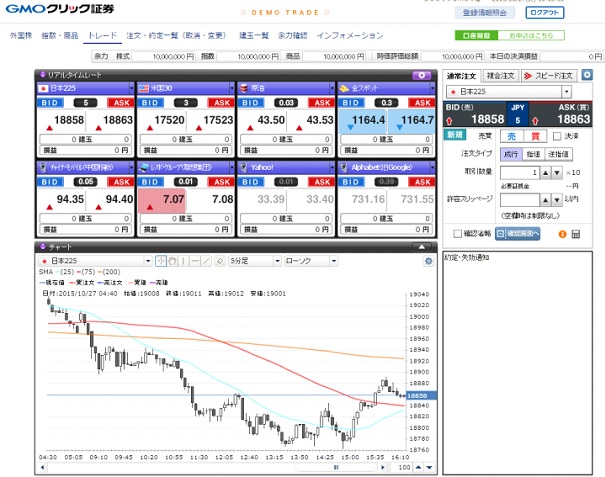Select the crosshair cursor chart tool
The width and height of the screenshot is (605, 477).
161,261
